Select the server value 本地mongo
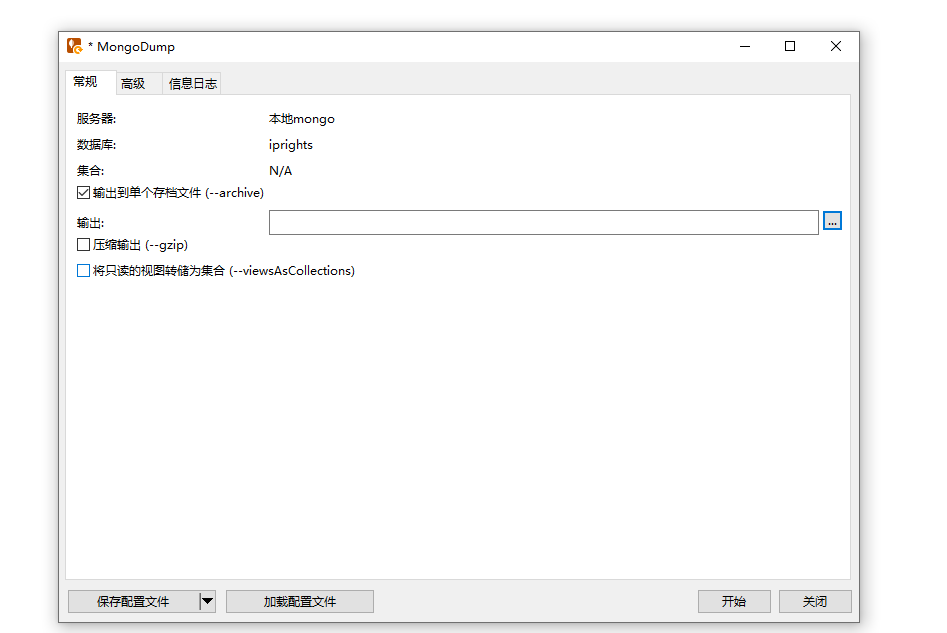The image size is (947, 633). click(x=301, y=119)
